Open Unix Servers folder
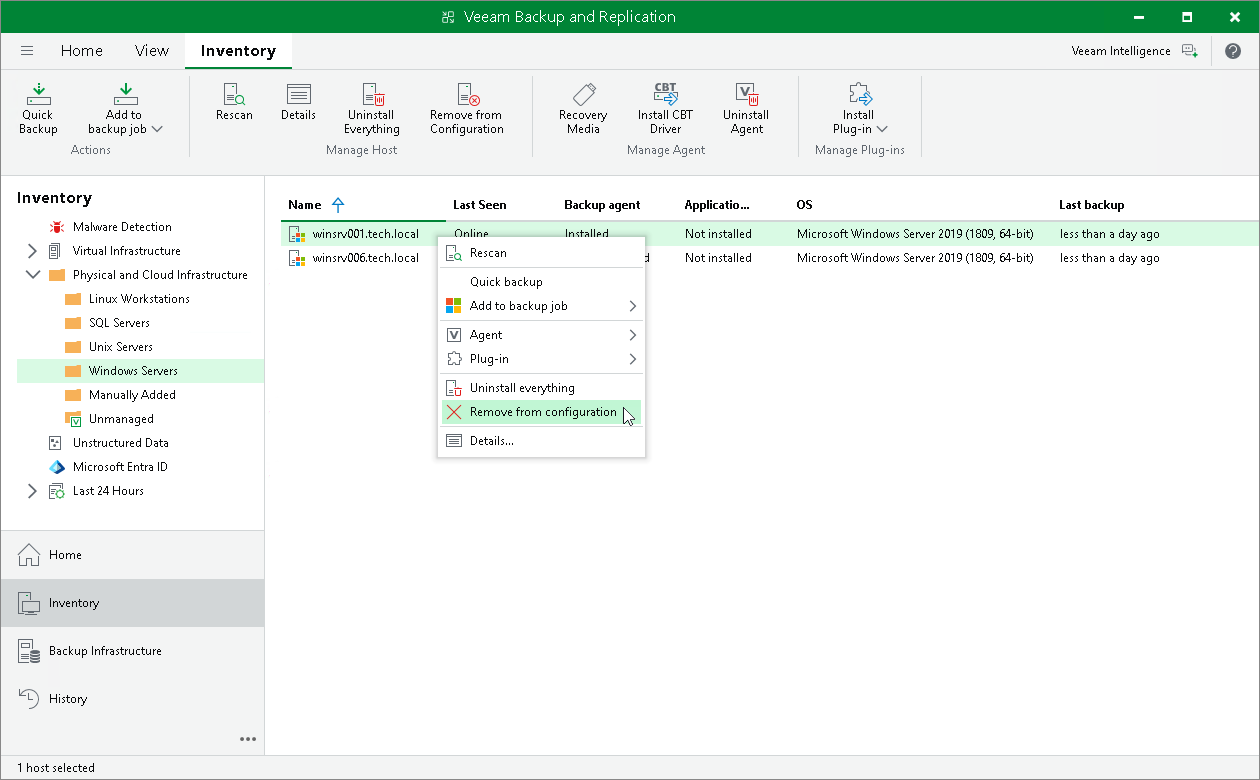The image size is (1260, 780). [121, 347]
